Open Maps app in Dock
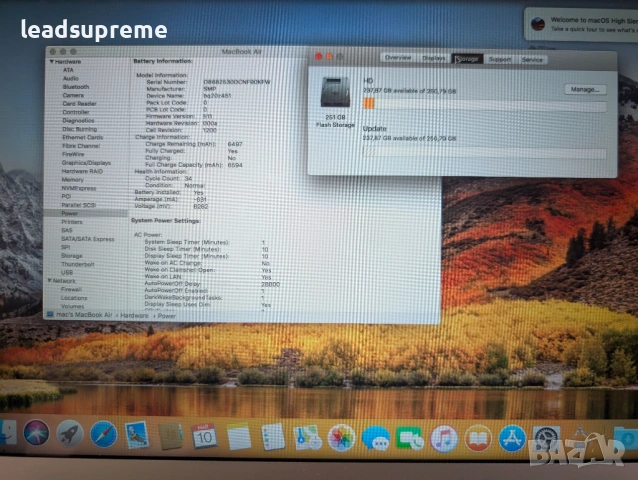638x480 pixels. click(x=307, y=438)
